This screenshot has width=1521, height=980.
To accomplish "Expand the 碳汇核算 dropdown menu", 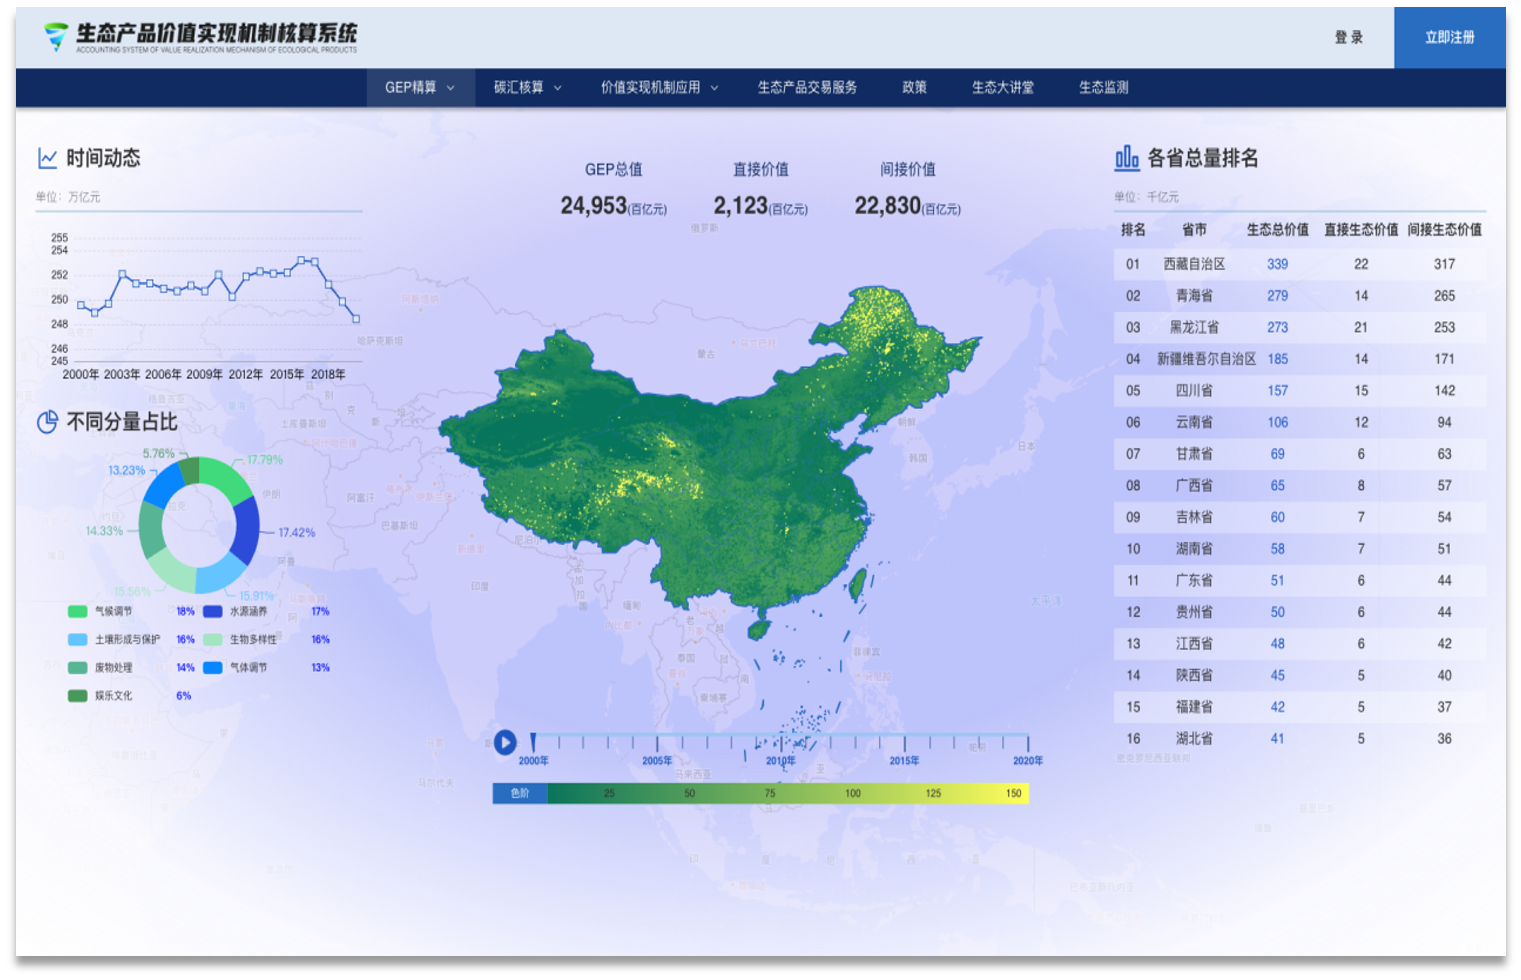I will (527, 87).
